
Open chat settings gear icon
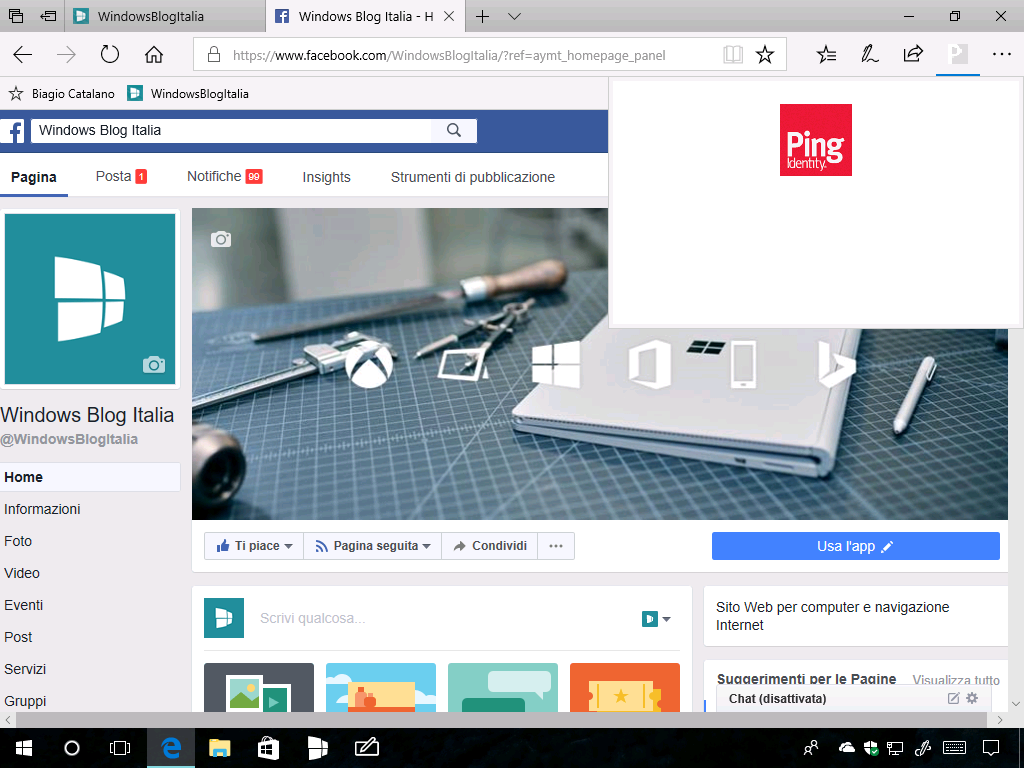coord(972,698)
